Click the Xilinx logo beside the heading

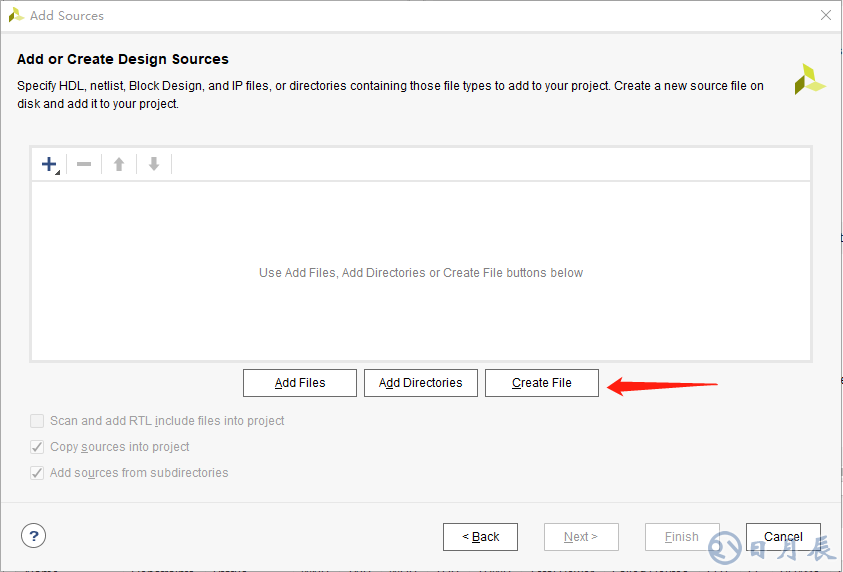coord(809,79)
